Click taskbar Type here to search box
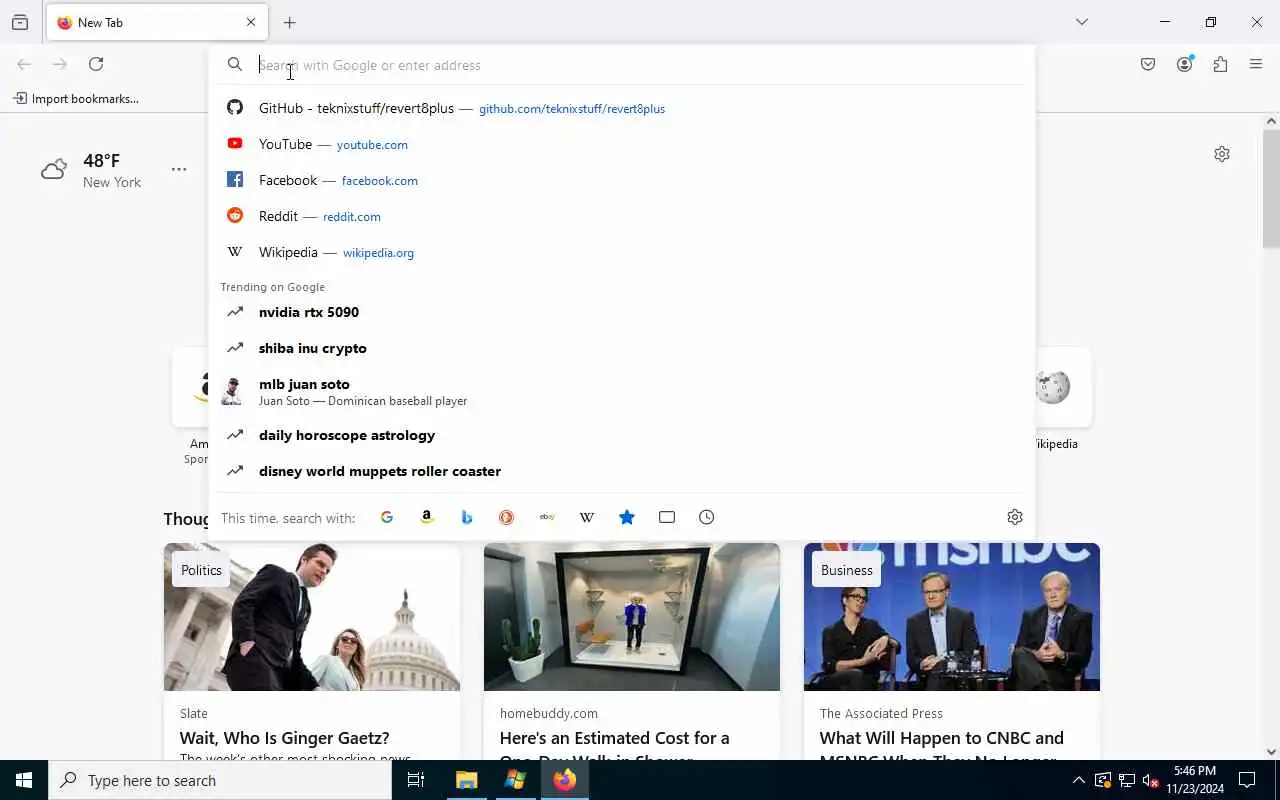 (x=220, y=780)
